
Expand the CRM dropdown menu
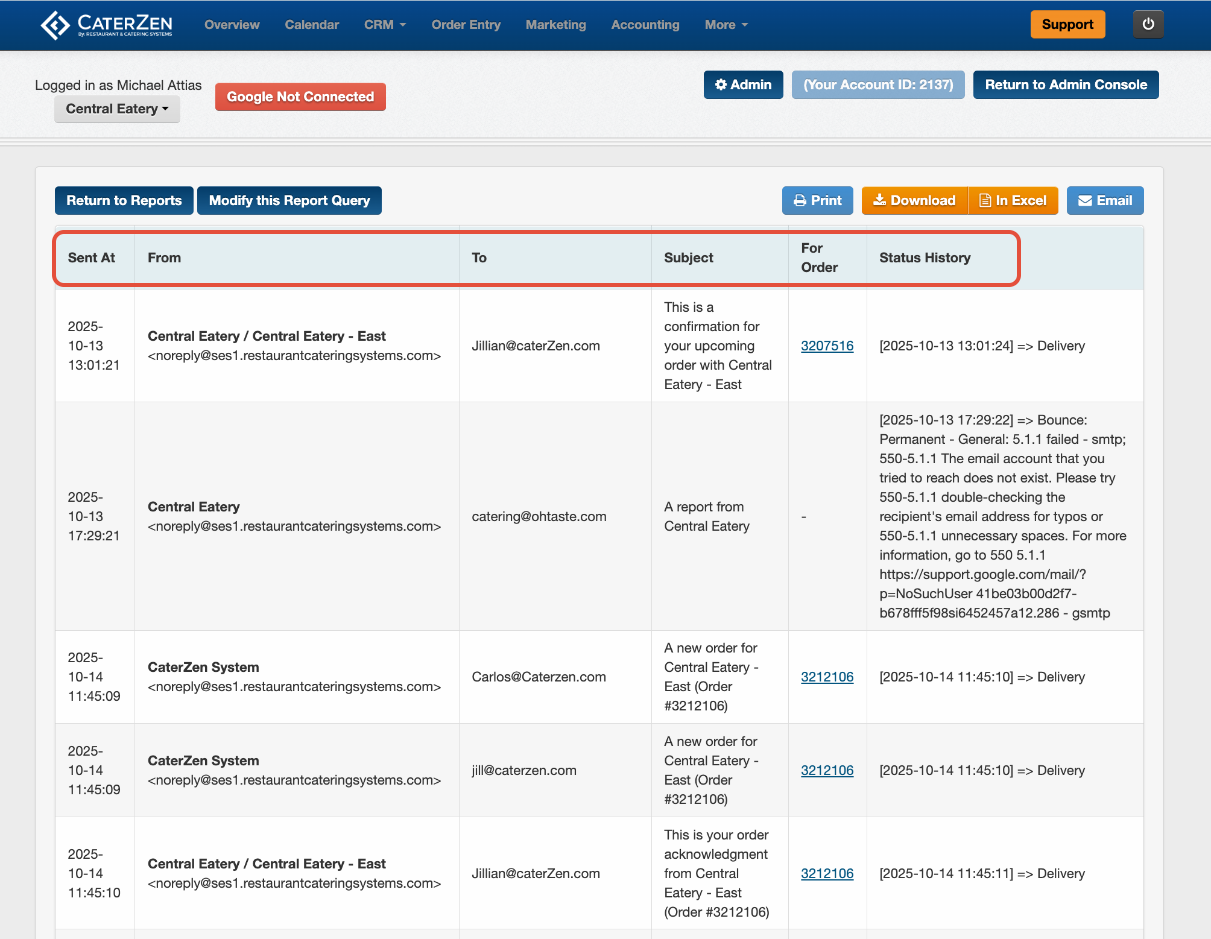tap(385, 25)
